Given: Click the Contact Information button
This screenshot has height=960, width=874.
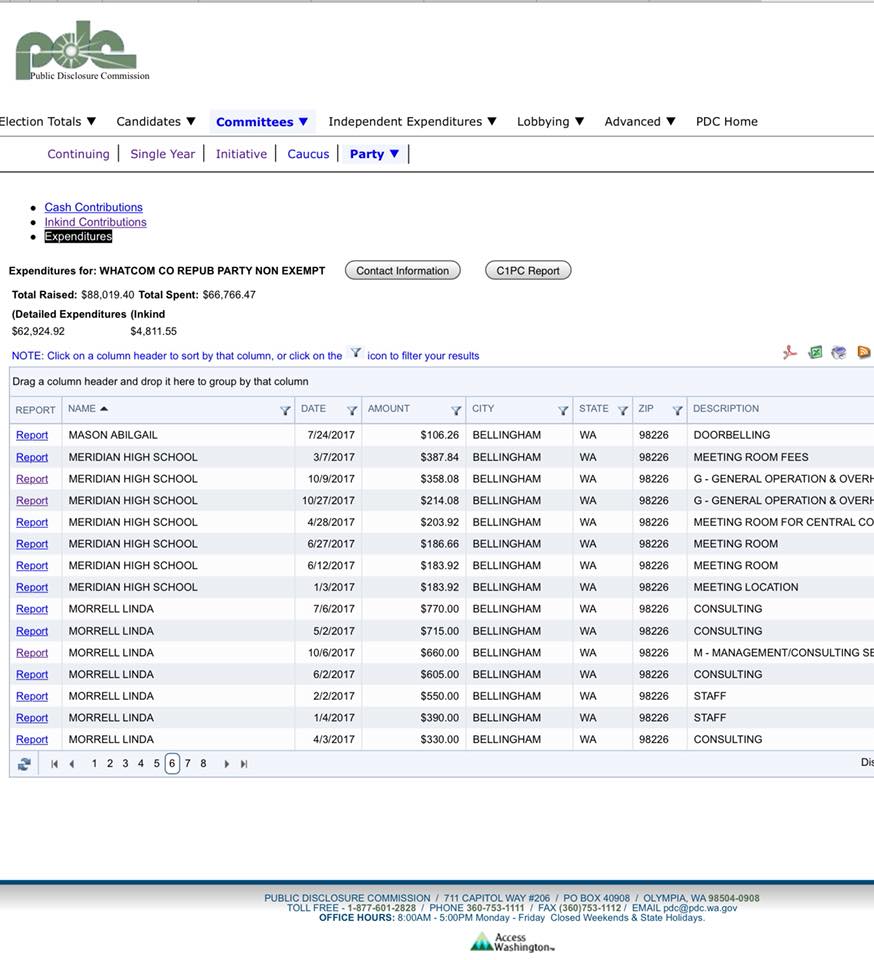Looking at the screenshot, I should 402,271.
